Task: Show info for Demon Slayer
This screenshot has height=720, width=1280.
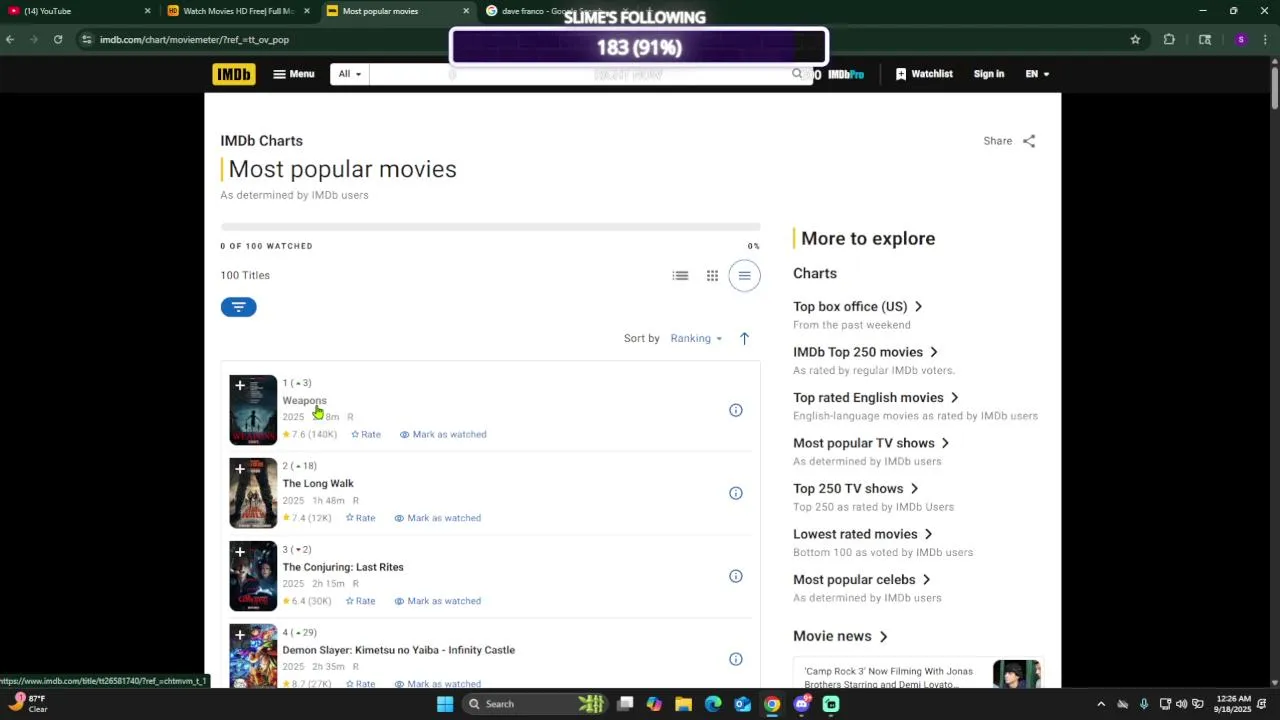Action: tap(736, 659)
